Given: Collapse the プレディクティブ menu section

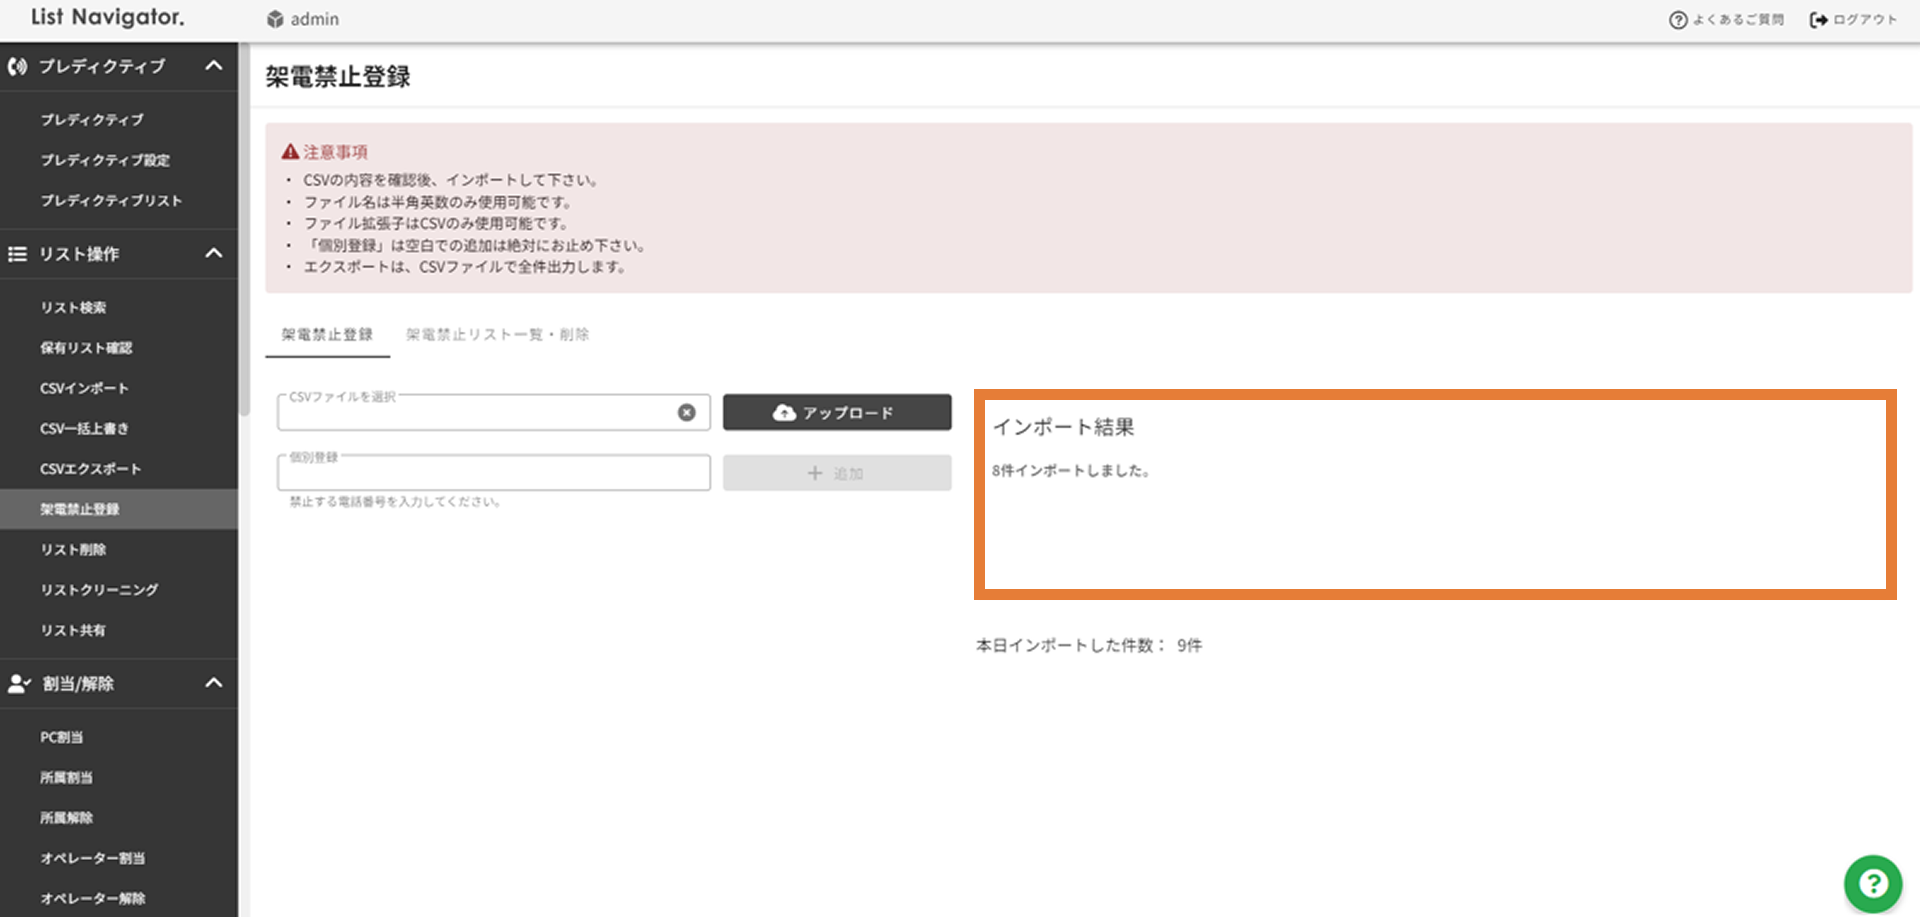Looking at the screenshot, I should click(213, 66).
